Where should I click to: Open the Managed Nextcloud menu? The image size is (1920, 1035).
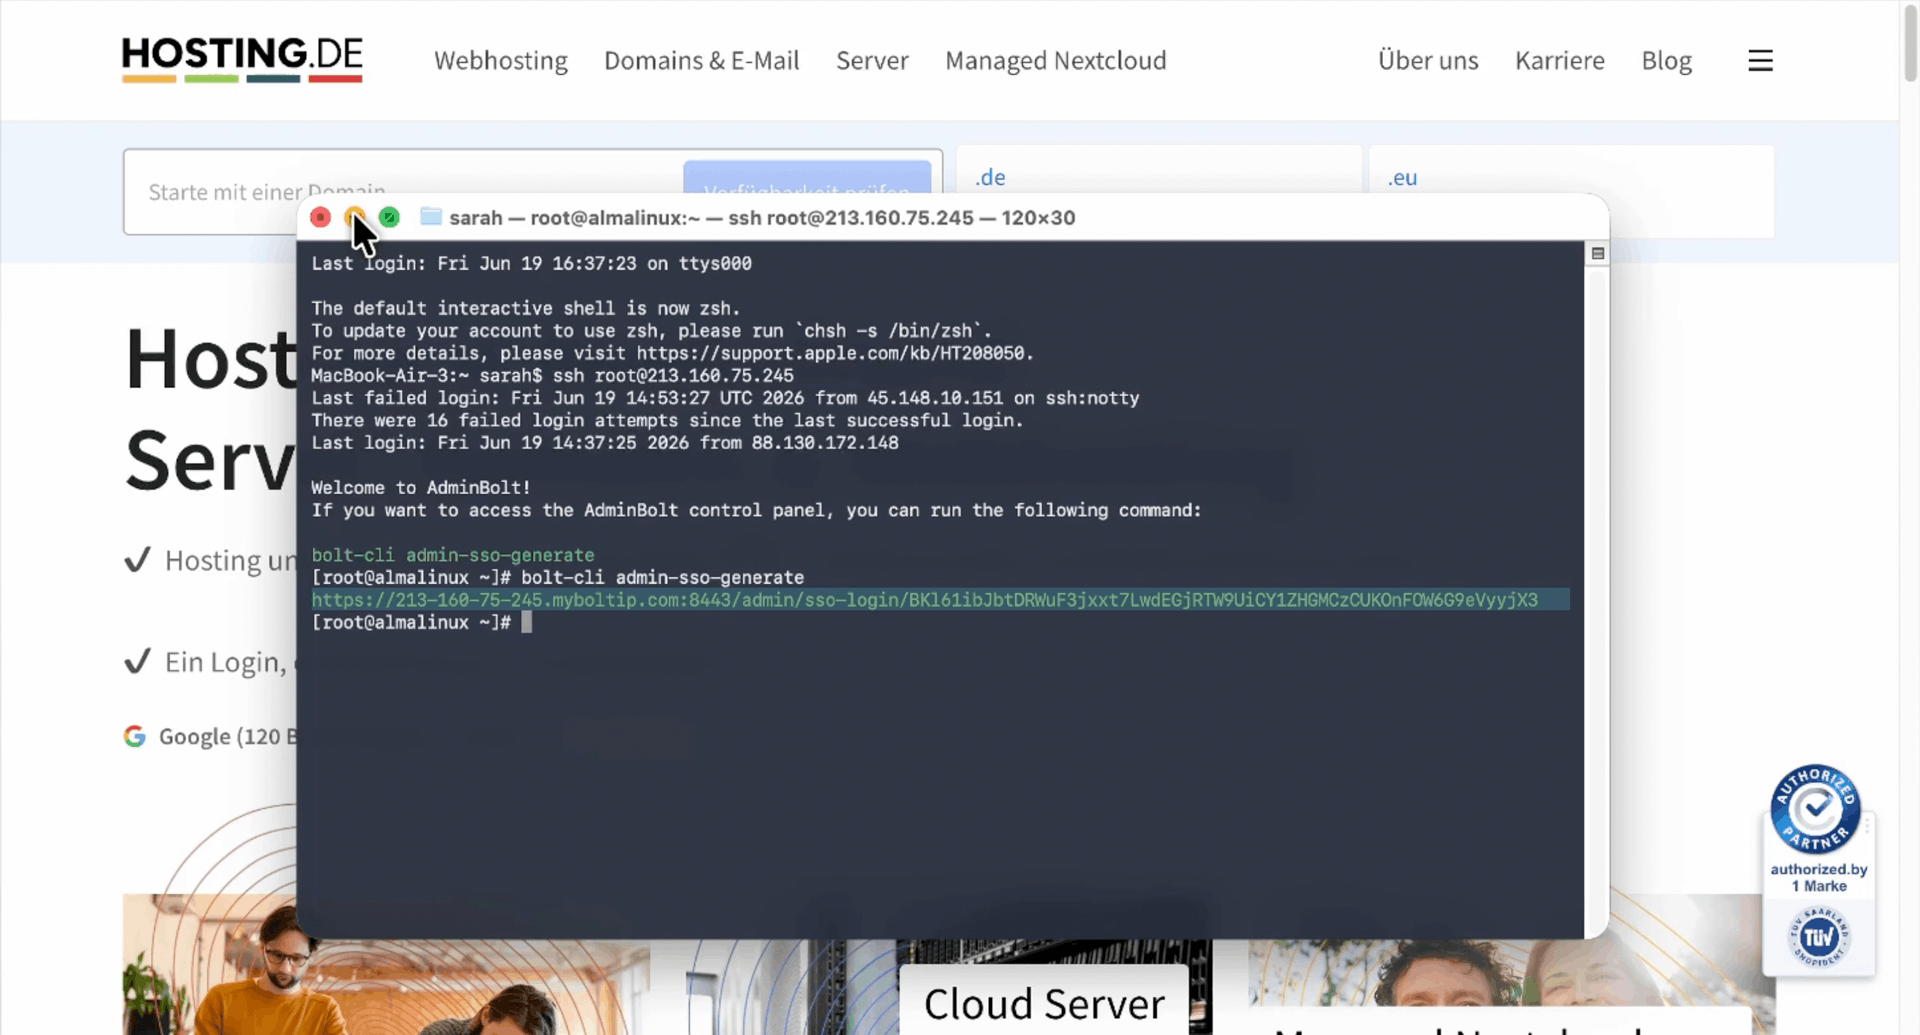pos(1056,61)
